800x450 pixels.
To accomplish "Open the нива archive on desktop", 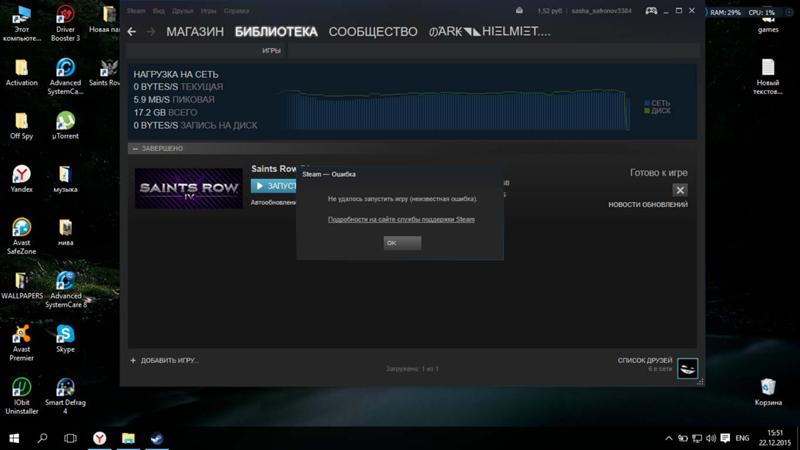I will click(65, 232).
